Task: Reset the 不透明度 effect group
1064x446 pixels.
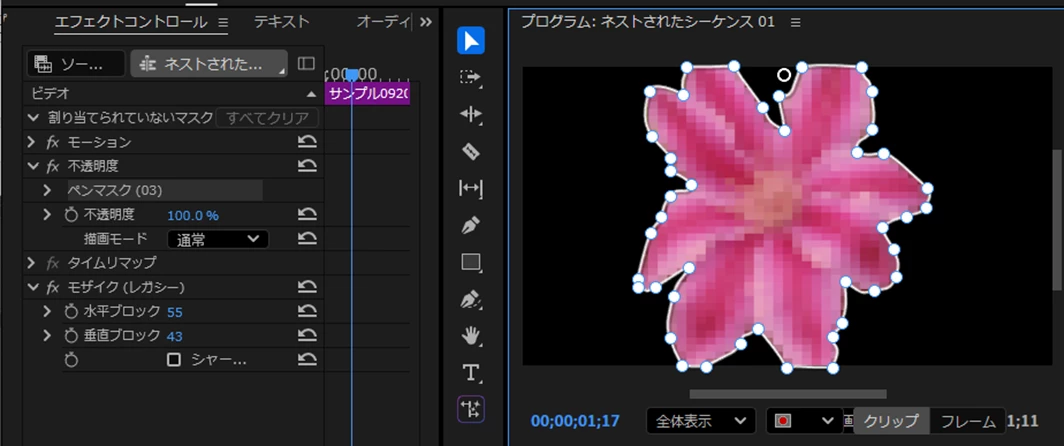Action: (307, 166)
